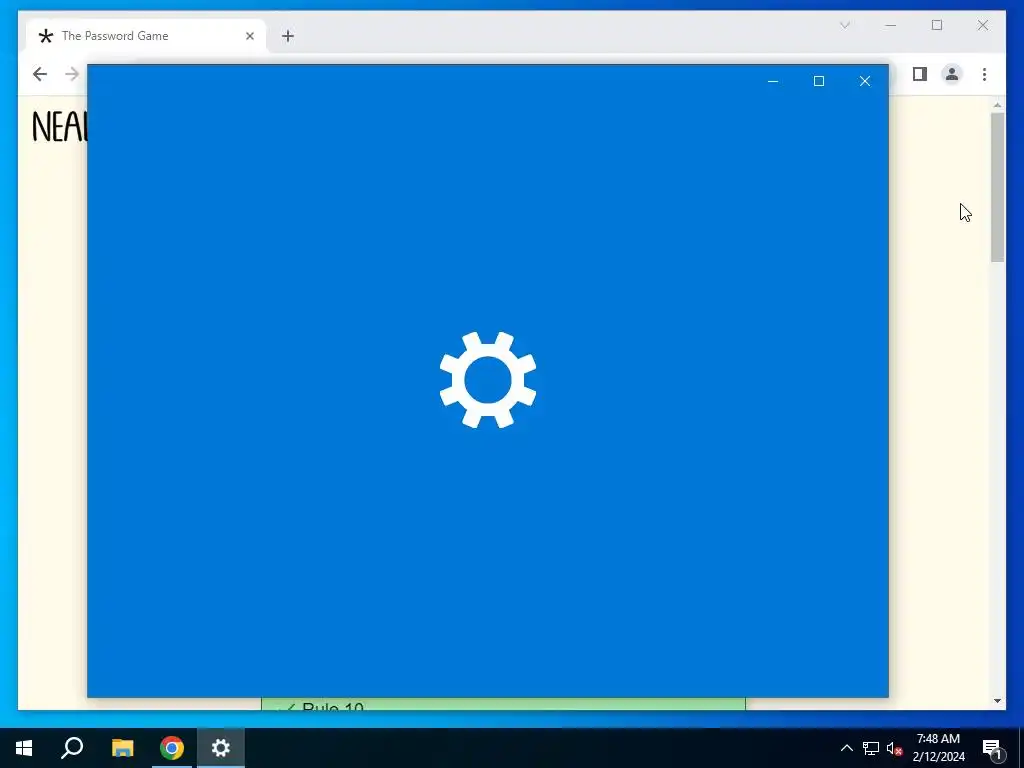The image size is (1024, 768).
Task: Open File Explorer from taskbar
Action: [122, 748]
